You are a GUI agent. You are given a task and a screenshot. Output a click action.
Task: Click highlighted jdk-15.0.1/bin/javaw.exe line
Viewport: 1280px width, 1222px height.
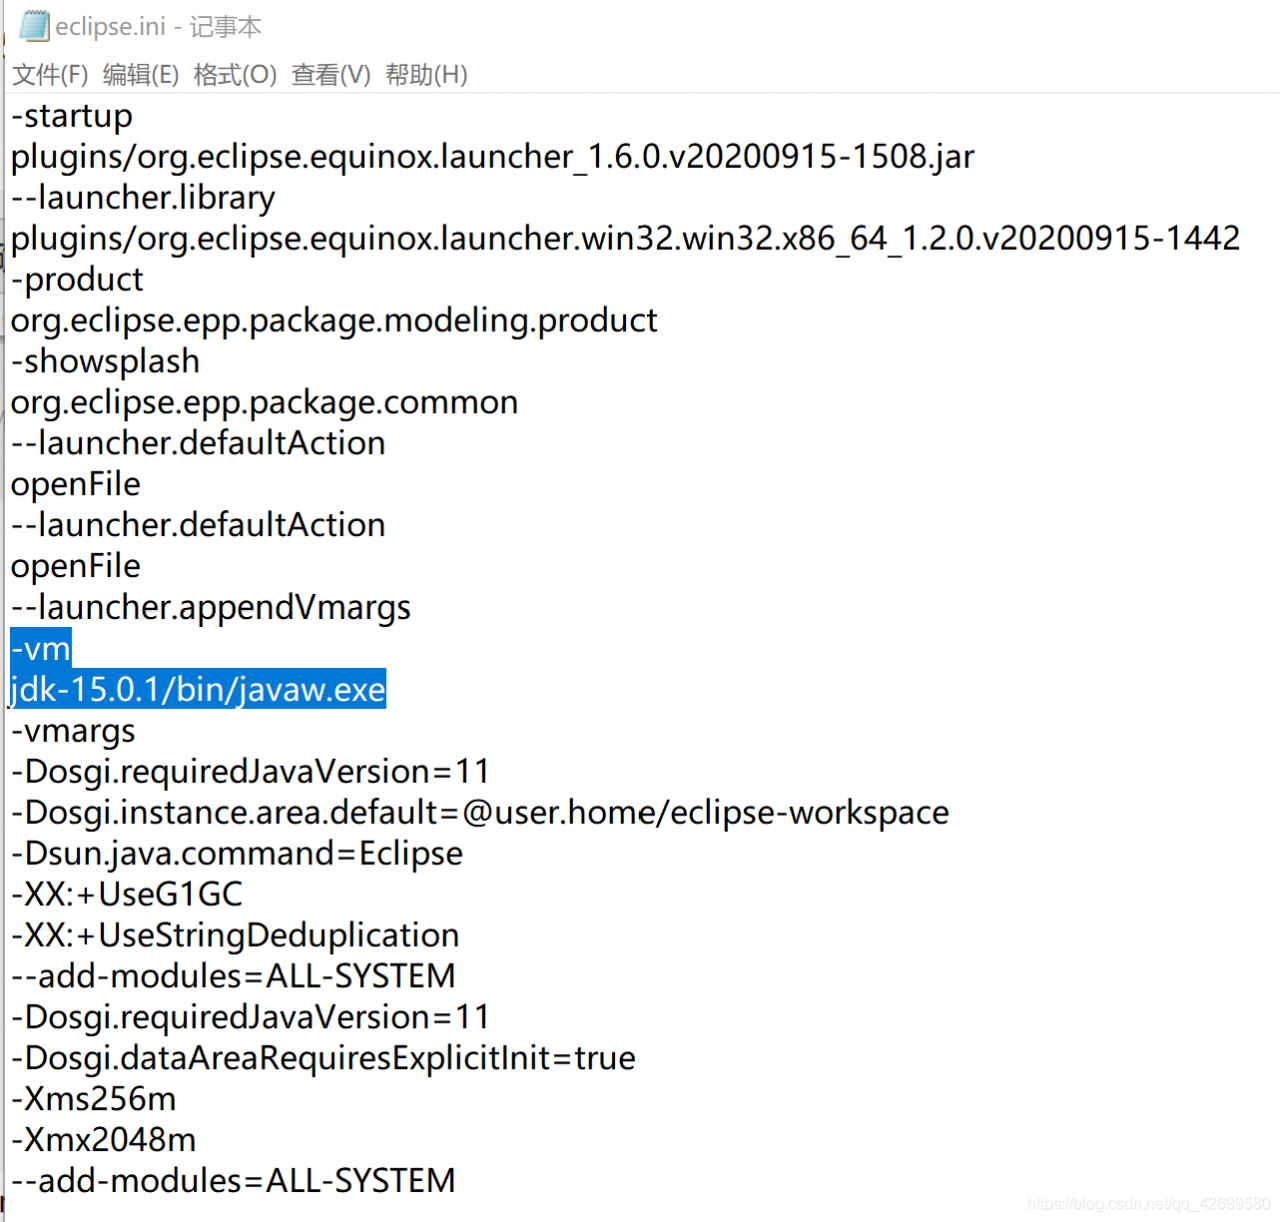pyautogui.click(x=198, y=690)
